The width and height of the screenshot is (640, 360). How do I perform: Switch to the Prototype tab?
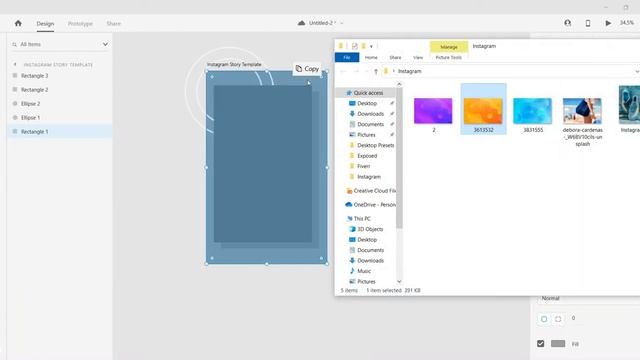click(x=80, y=24)
